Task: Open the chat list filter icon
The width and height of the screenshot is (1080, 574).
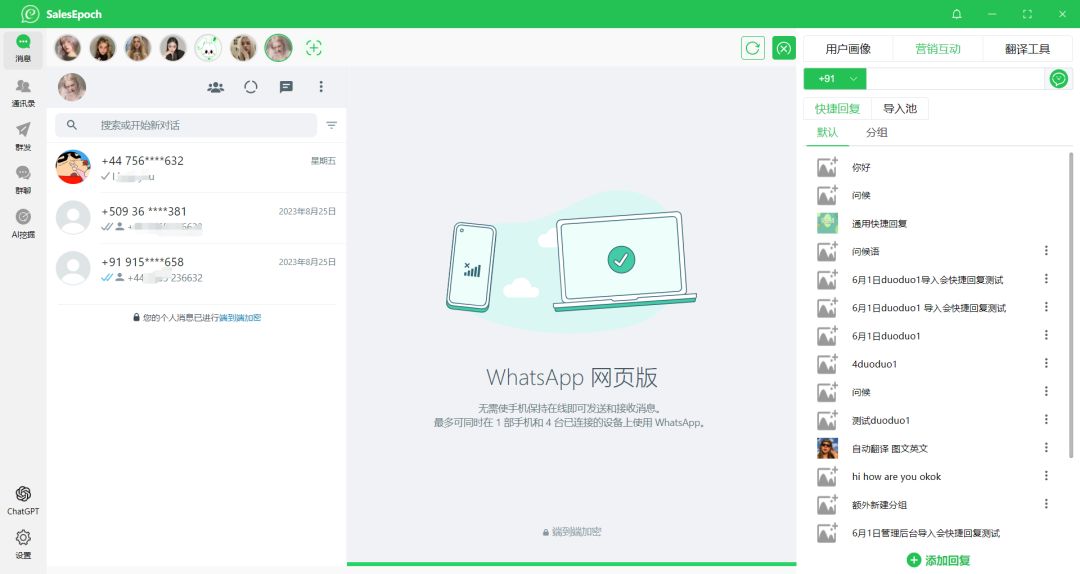Action: 331,125
